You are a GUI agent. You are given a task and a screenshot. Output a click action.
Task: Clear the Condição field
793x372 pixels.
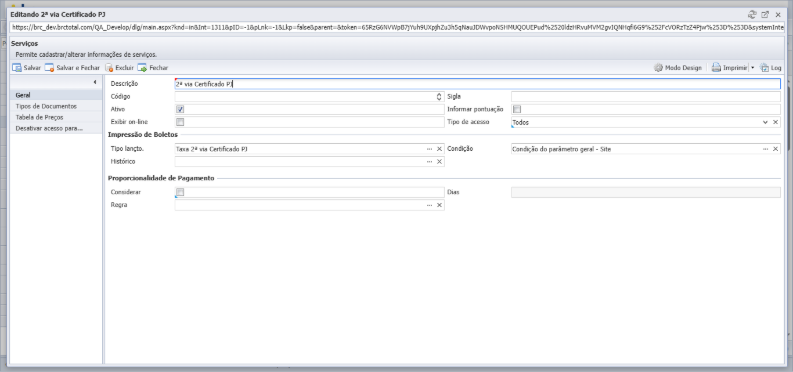[x=775, y=149]
